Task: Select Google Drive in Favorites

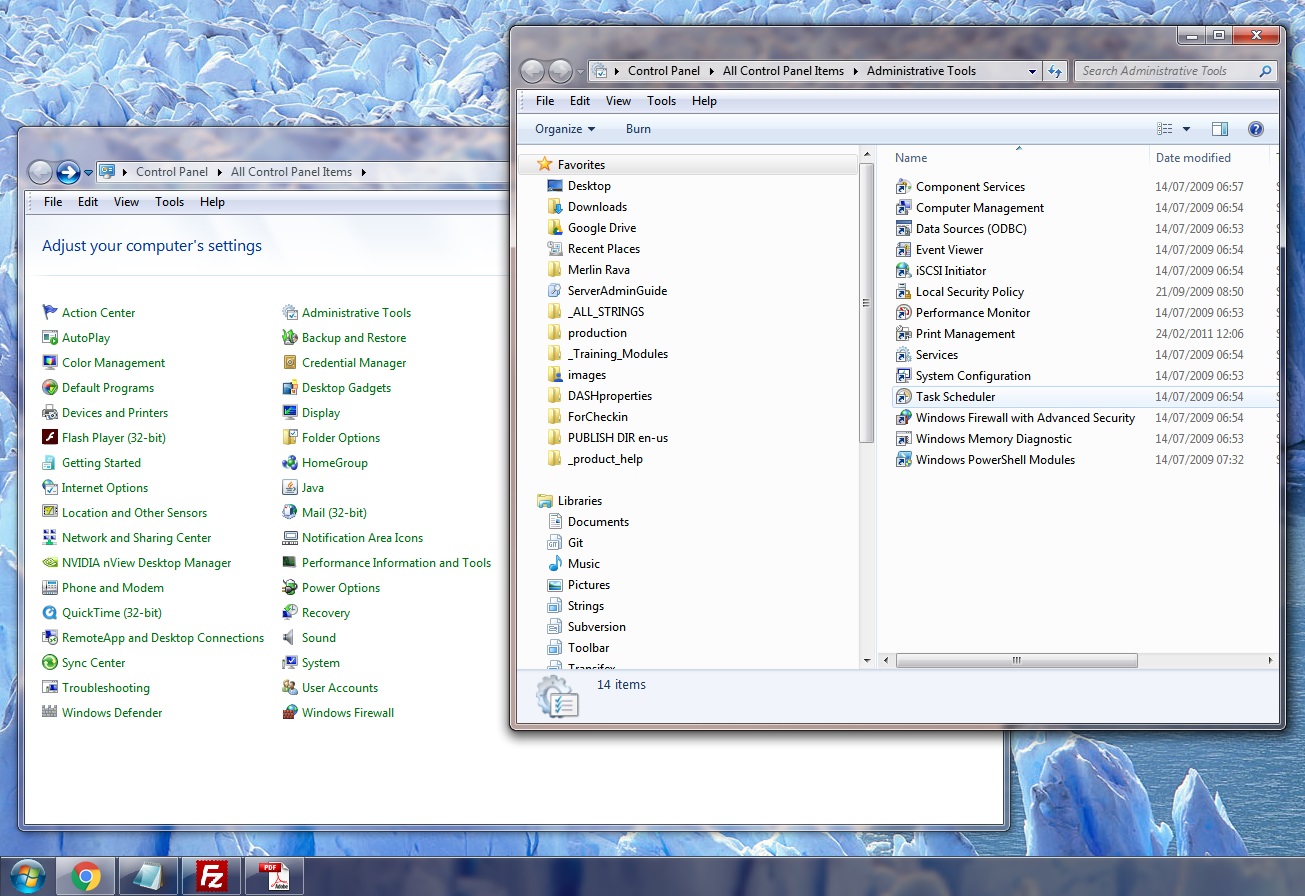Action: [602, 228]
